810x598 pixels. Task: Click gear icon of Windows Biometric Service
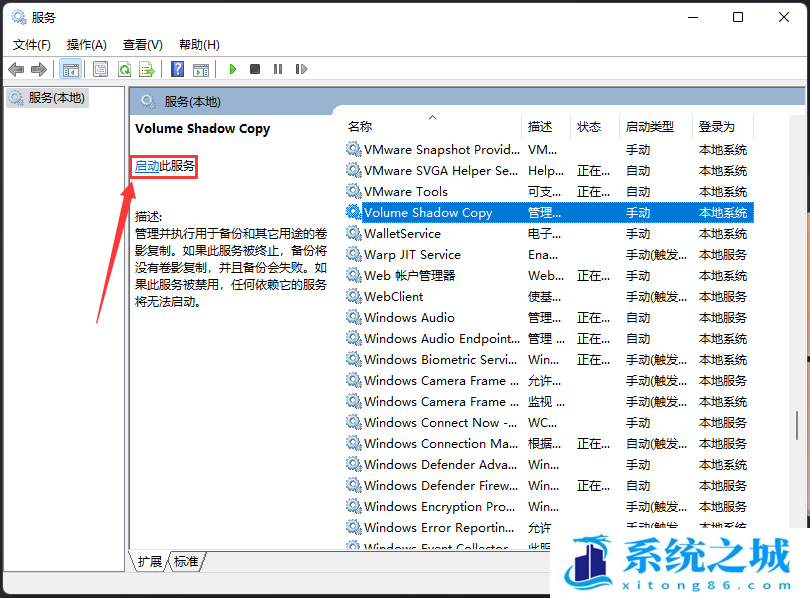pyautogui.click(x=353, y=359)
